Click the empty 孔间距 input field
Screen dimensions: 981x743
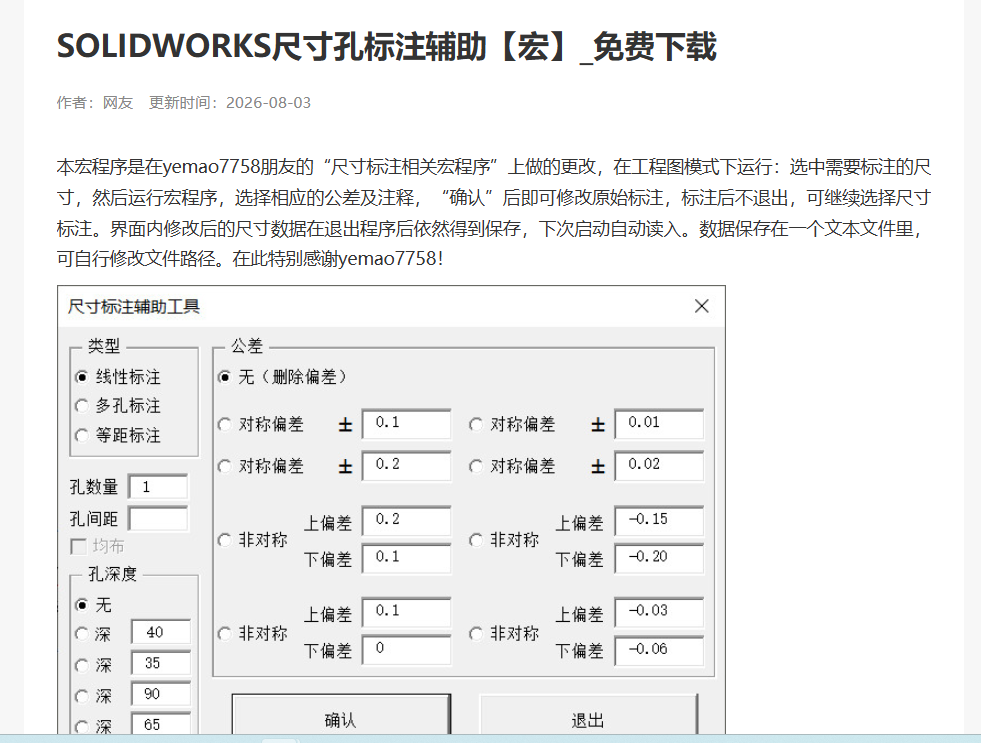click(x=158, y=519)
